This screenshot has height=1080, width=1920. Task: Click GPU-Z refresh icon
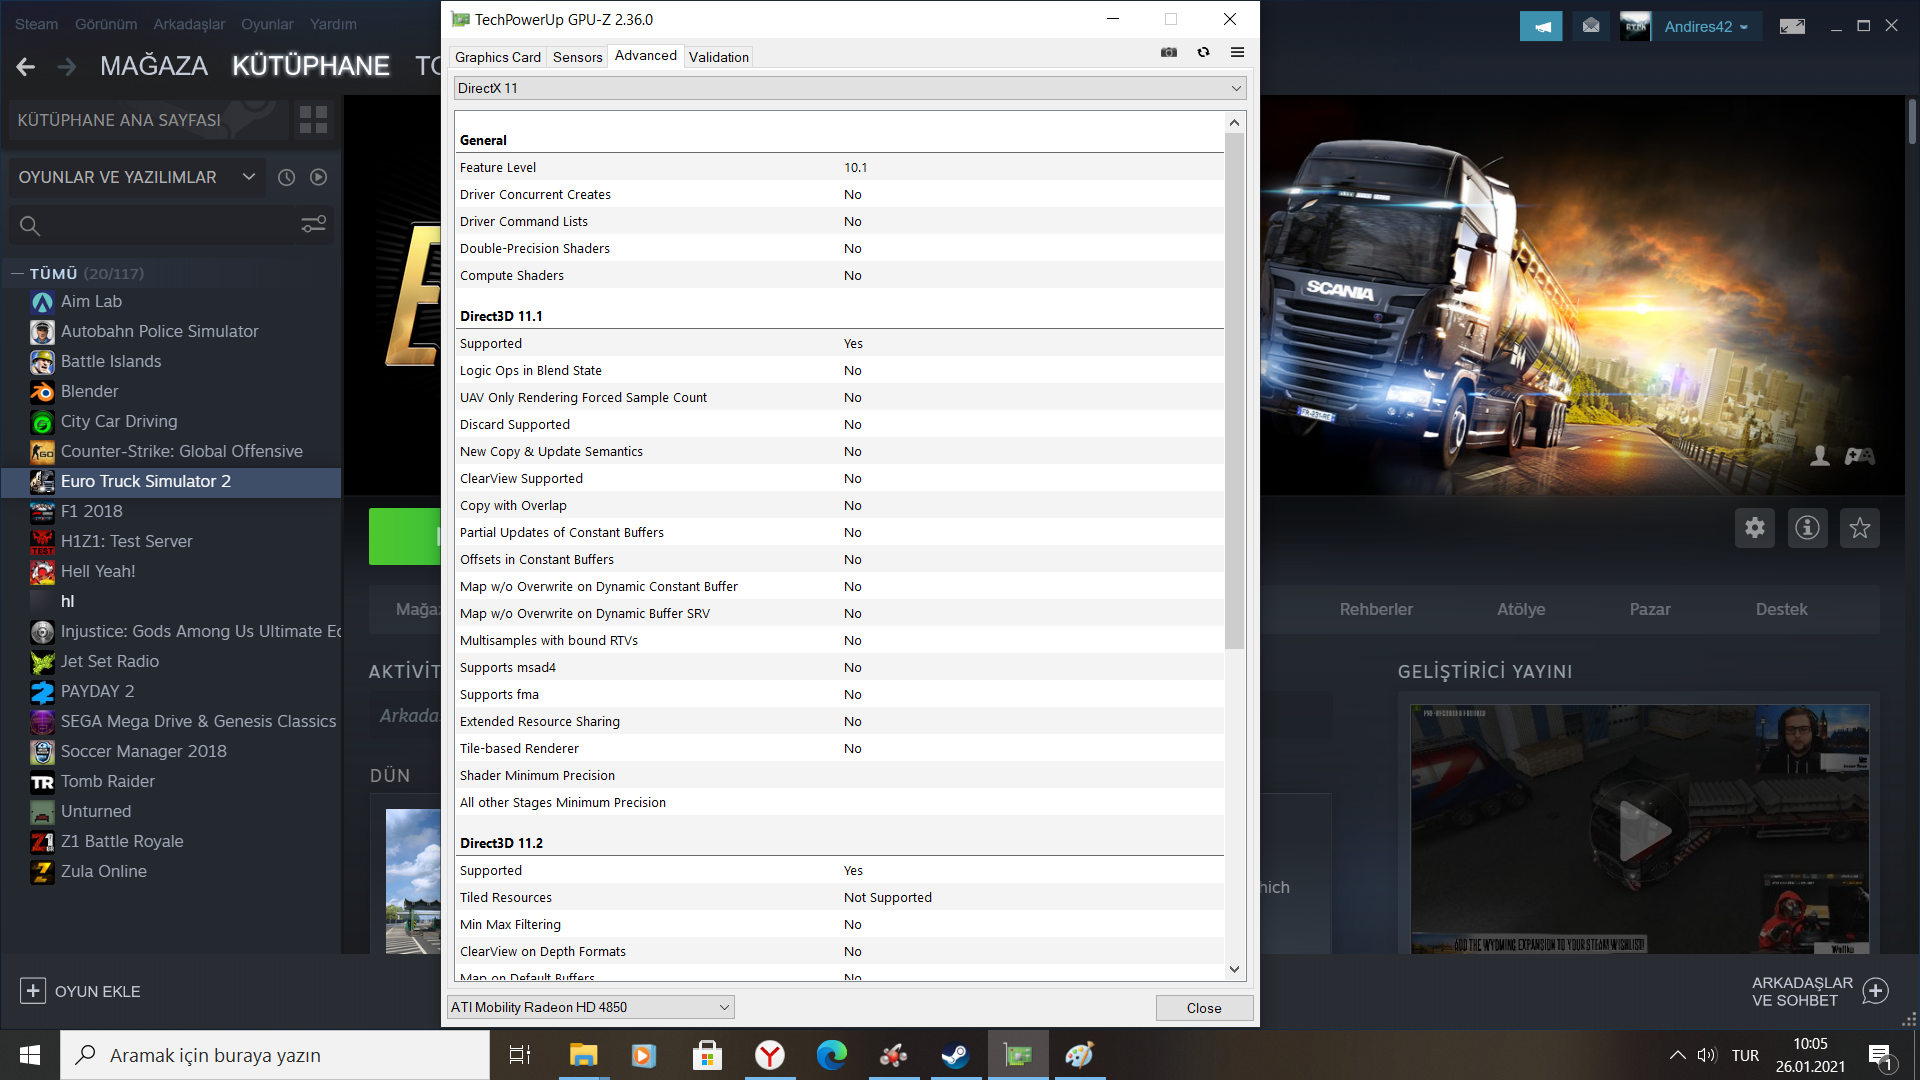(1203, 52)
